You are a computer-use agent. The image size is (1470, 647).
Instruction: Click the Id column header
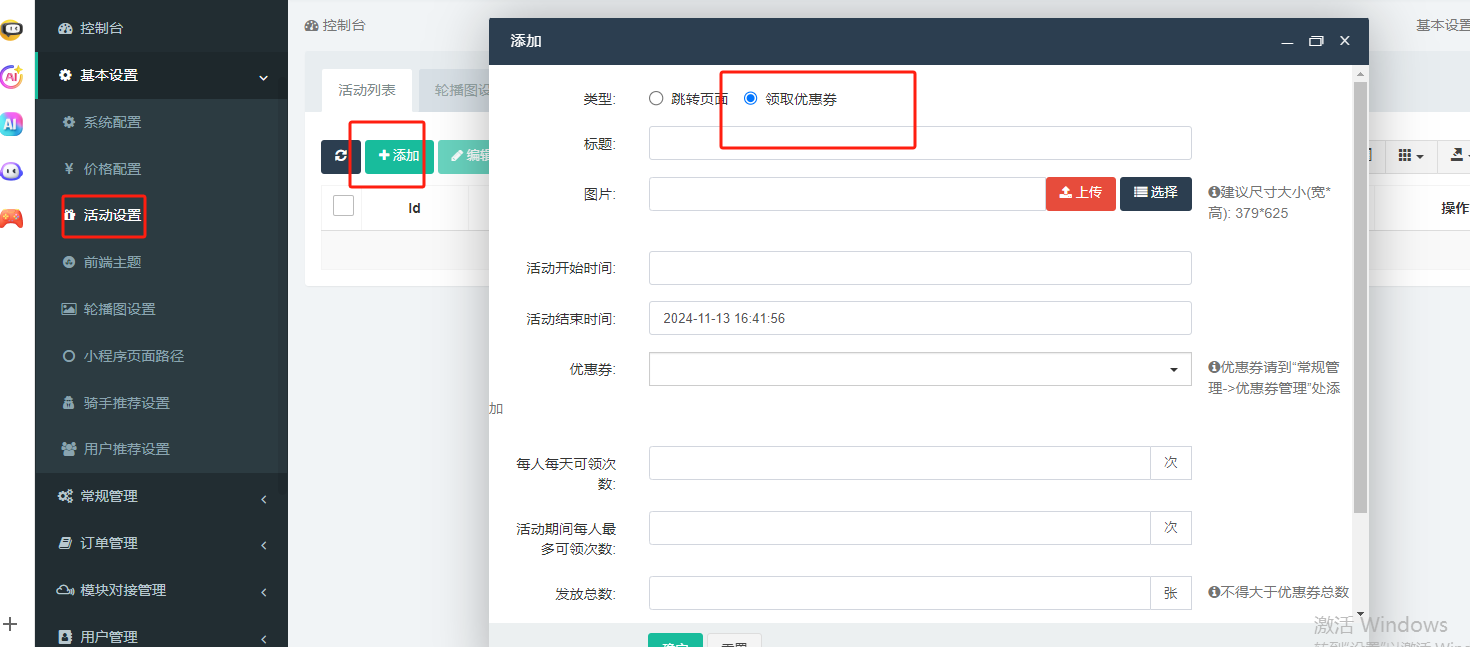[x=414, y=208]
